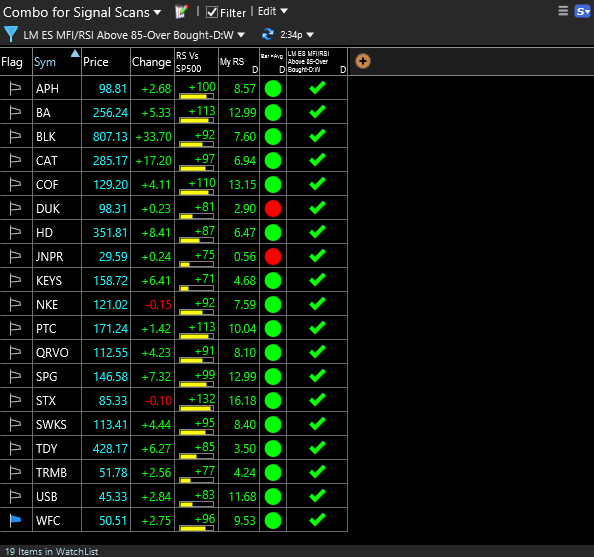Toggle the flag for DUK
Screen dimensions: 594x557
pyautogui.click(x=15, y=208)
